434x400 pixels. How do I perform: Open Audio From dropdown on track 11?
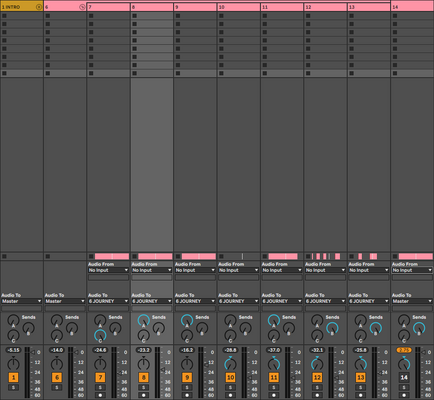(282, 270)
